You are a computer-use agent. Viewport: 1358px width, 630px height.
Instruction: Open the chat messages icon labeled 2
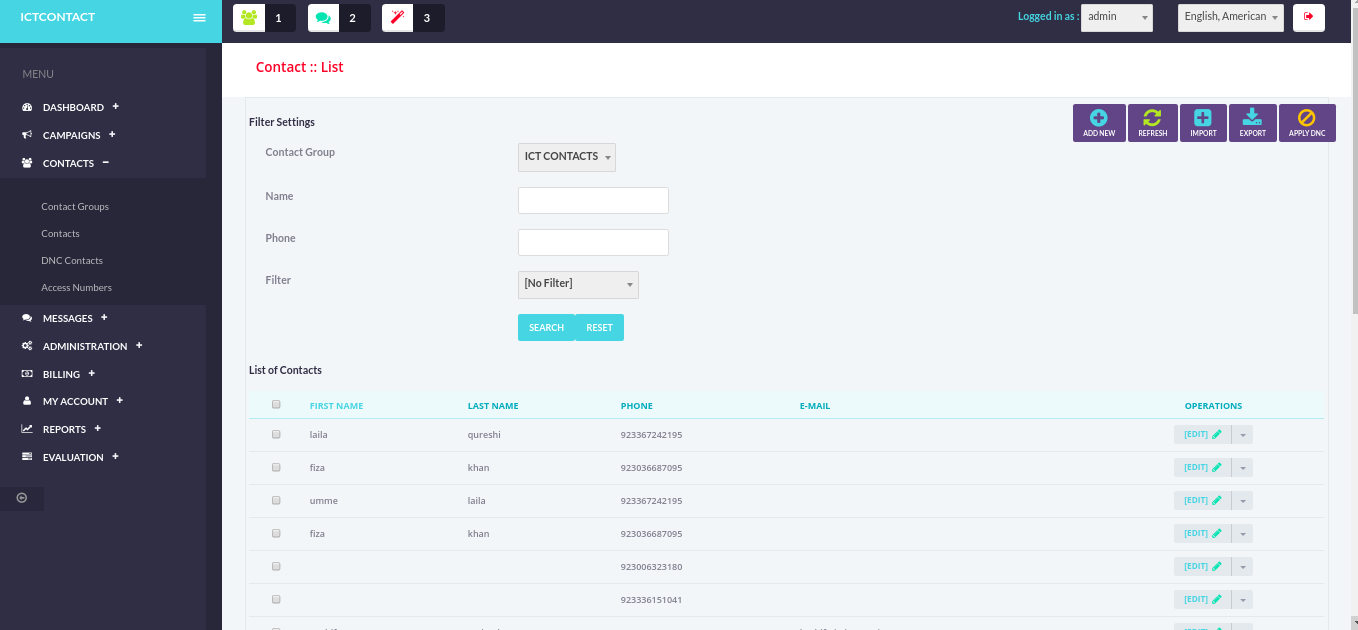tap(323, 18)
